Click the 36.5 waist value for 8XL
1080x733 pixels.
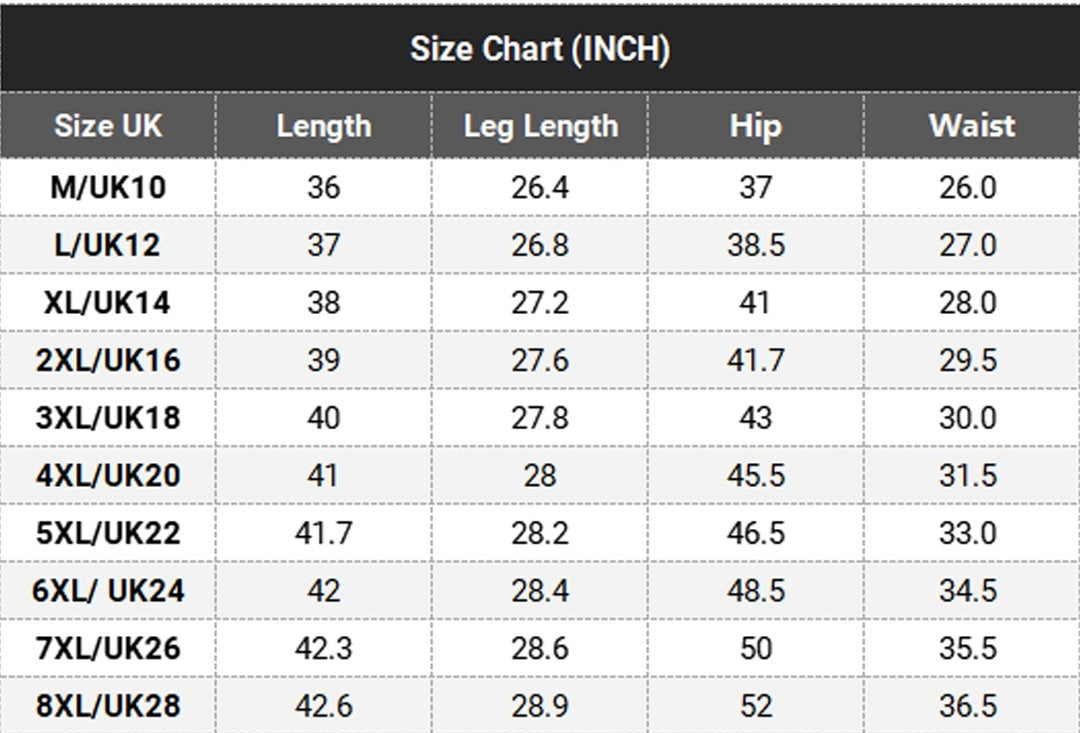[x=968, y=706]
